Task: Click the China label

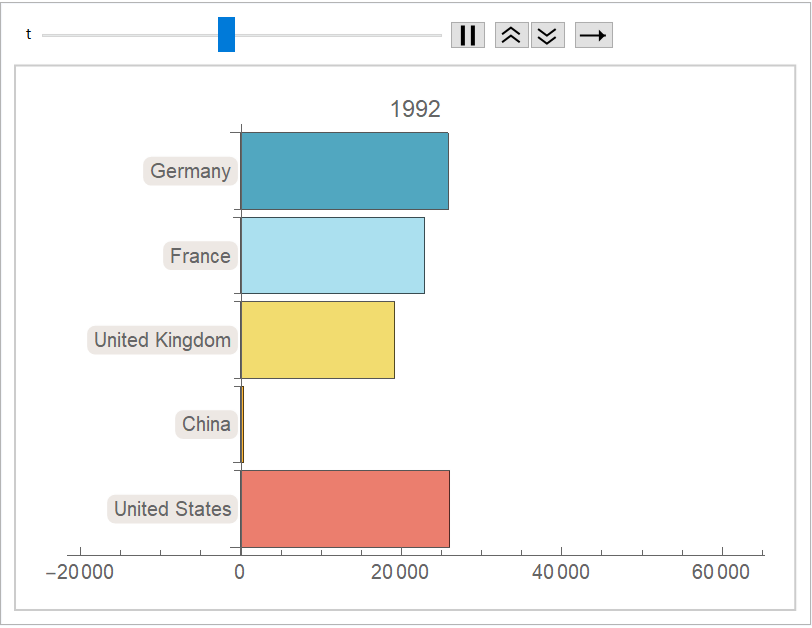Action: (206, 424)
